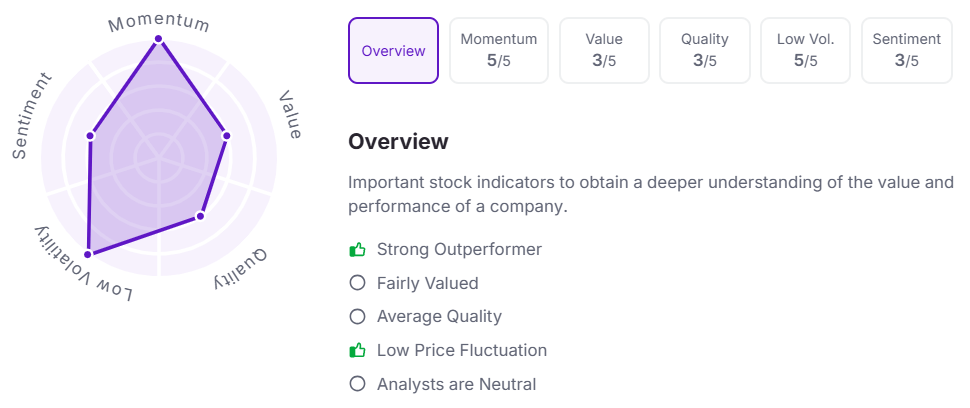Select the Low Vol. 5/5 tab
The width and height of the screenshot is (970, 408).
tap(805, 50)
